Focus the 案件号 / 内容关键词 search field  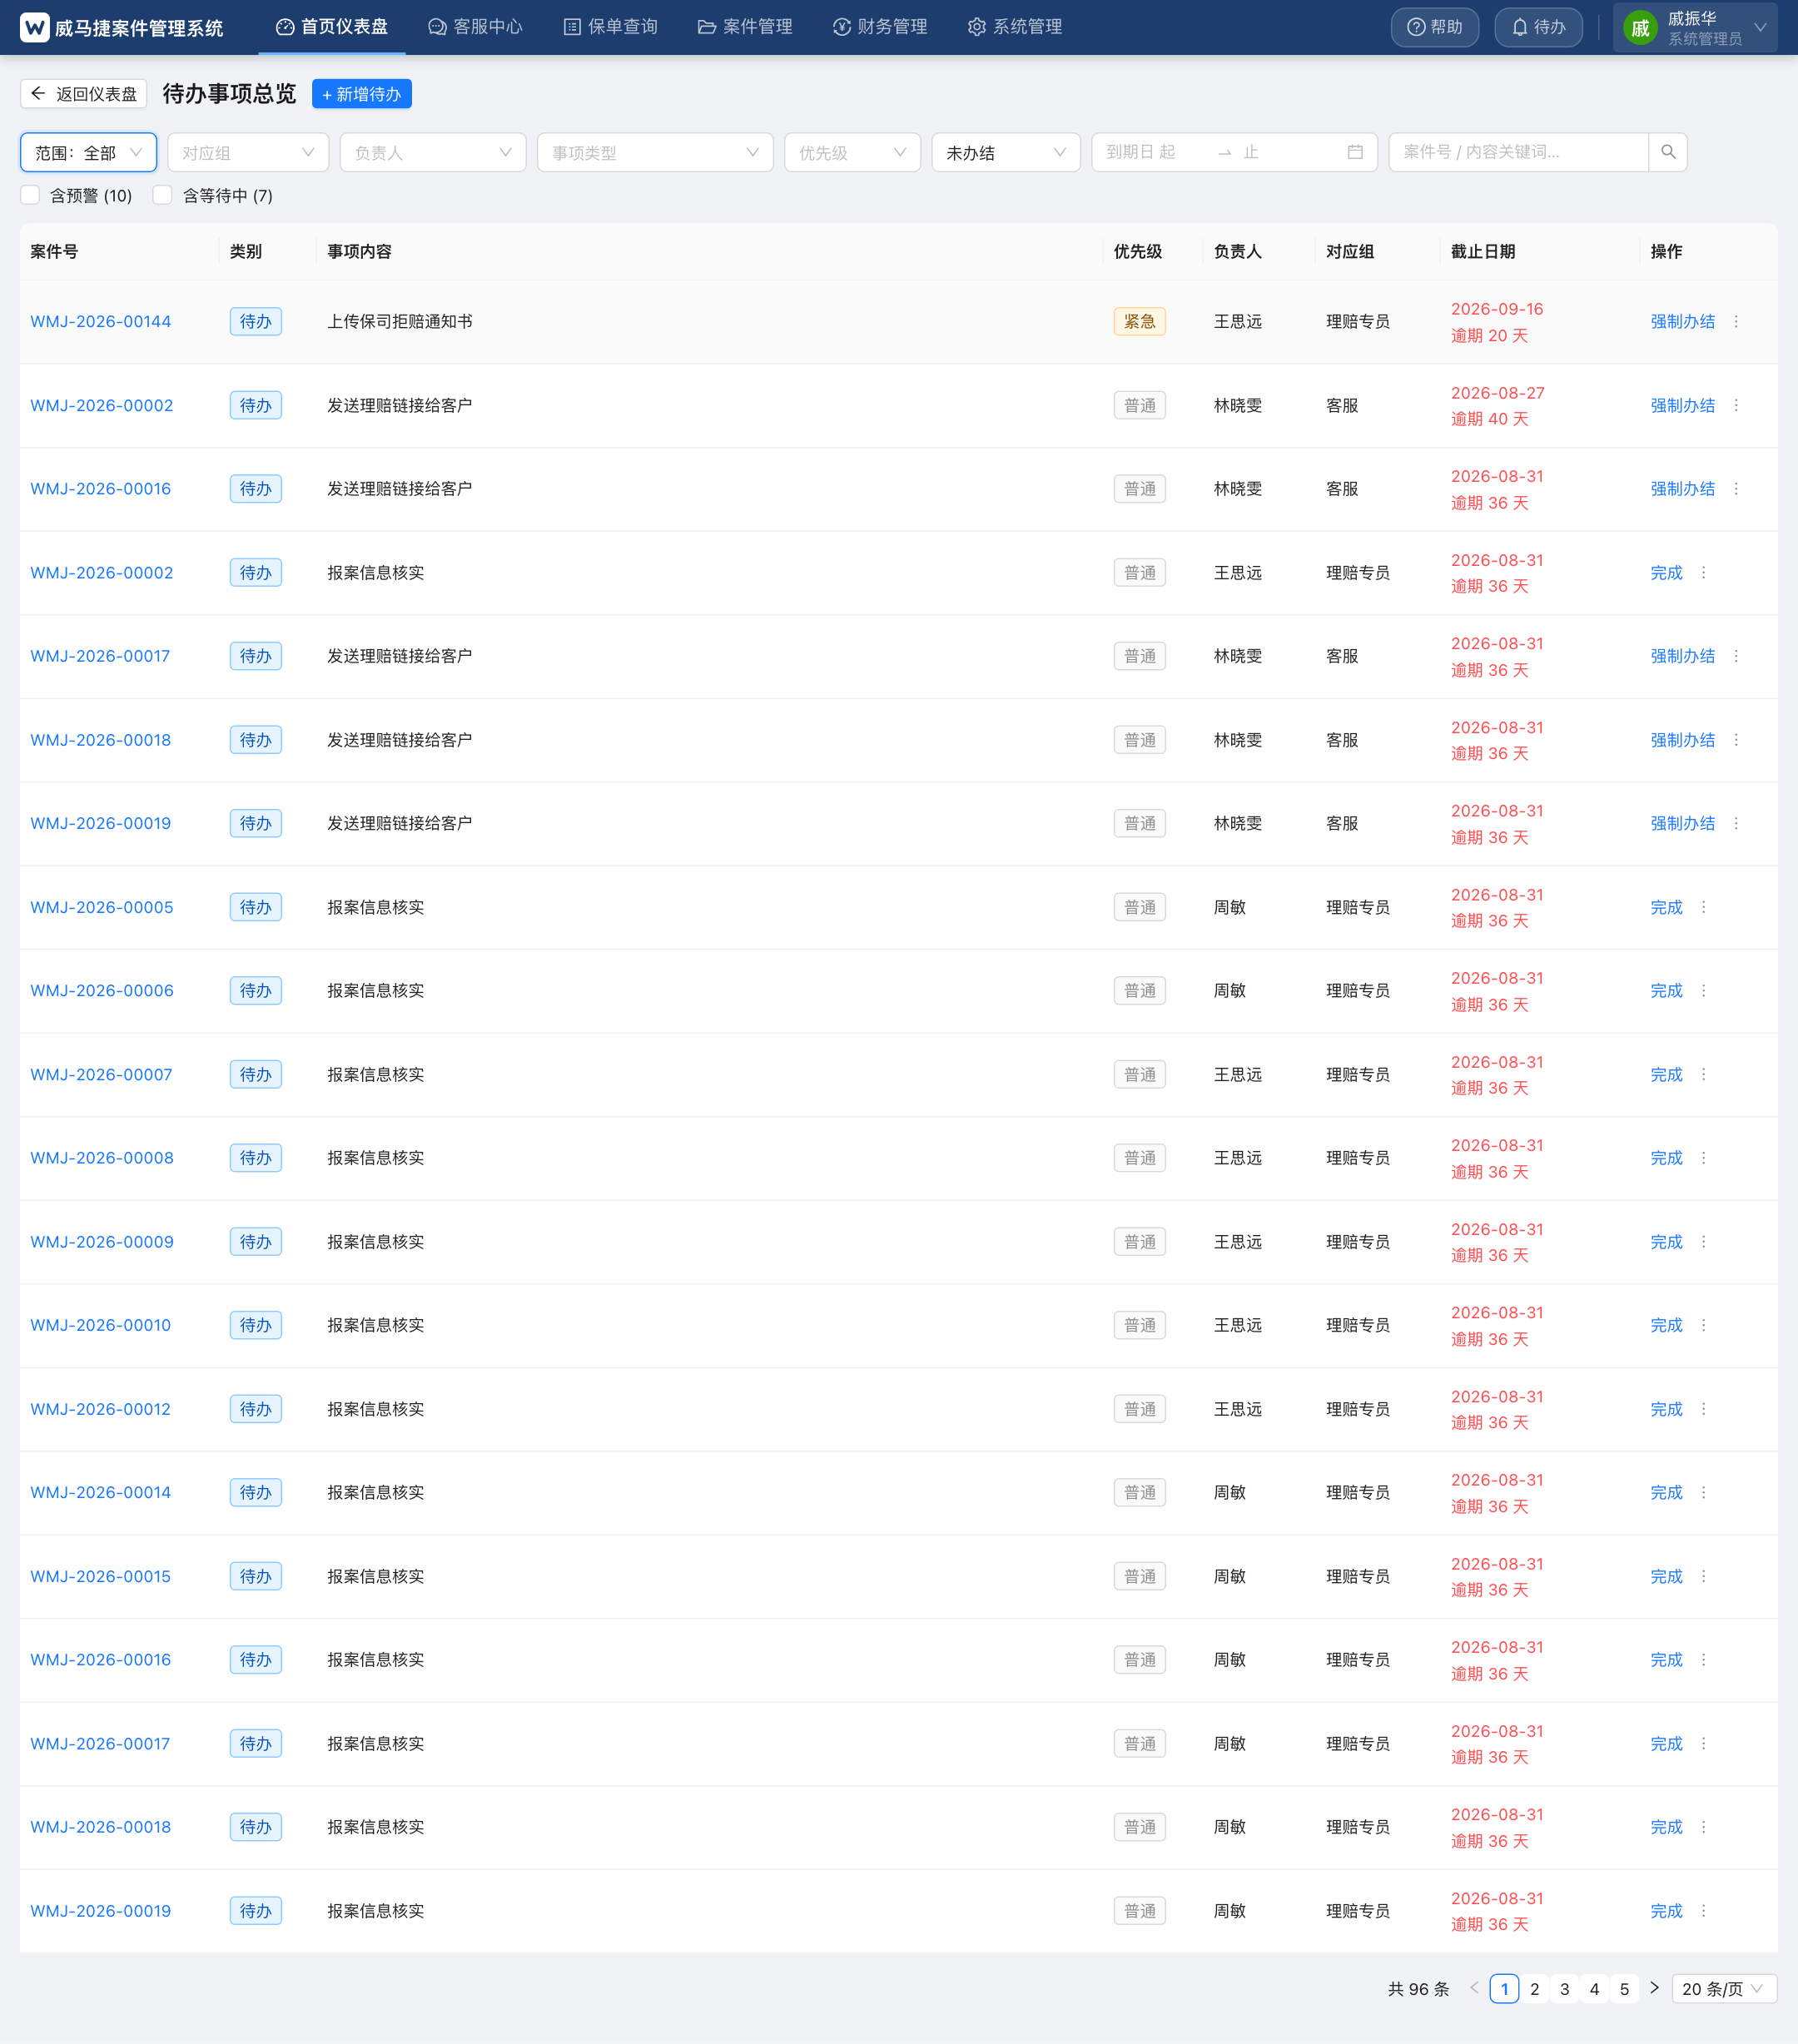[x=1518, y=152]
